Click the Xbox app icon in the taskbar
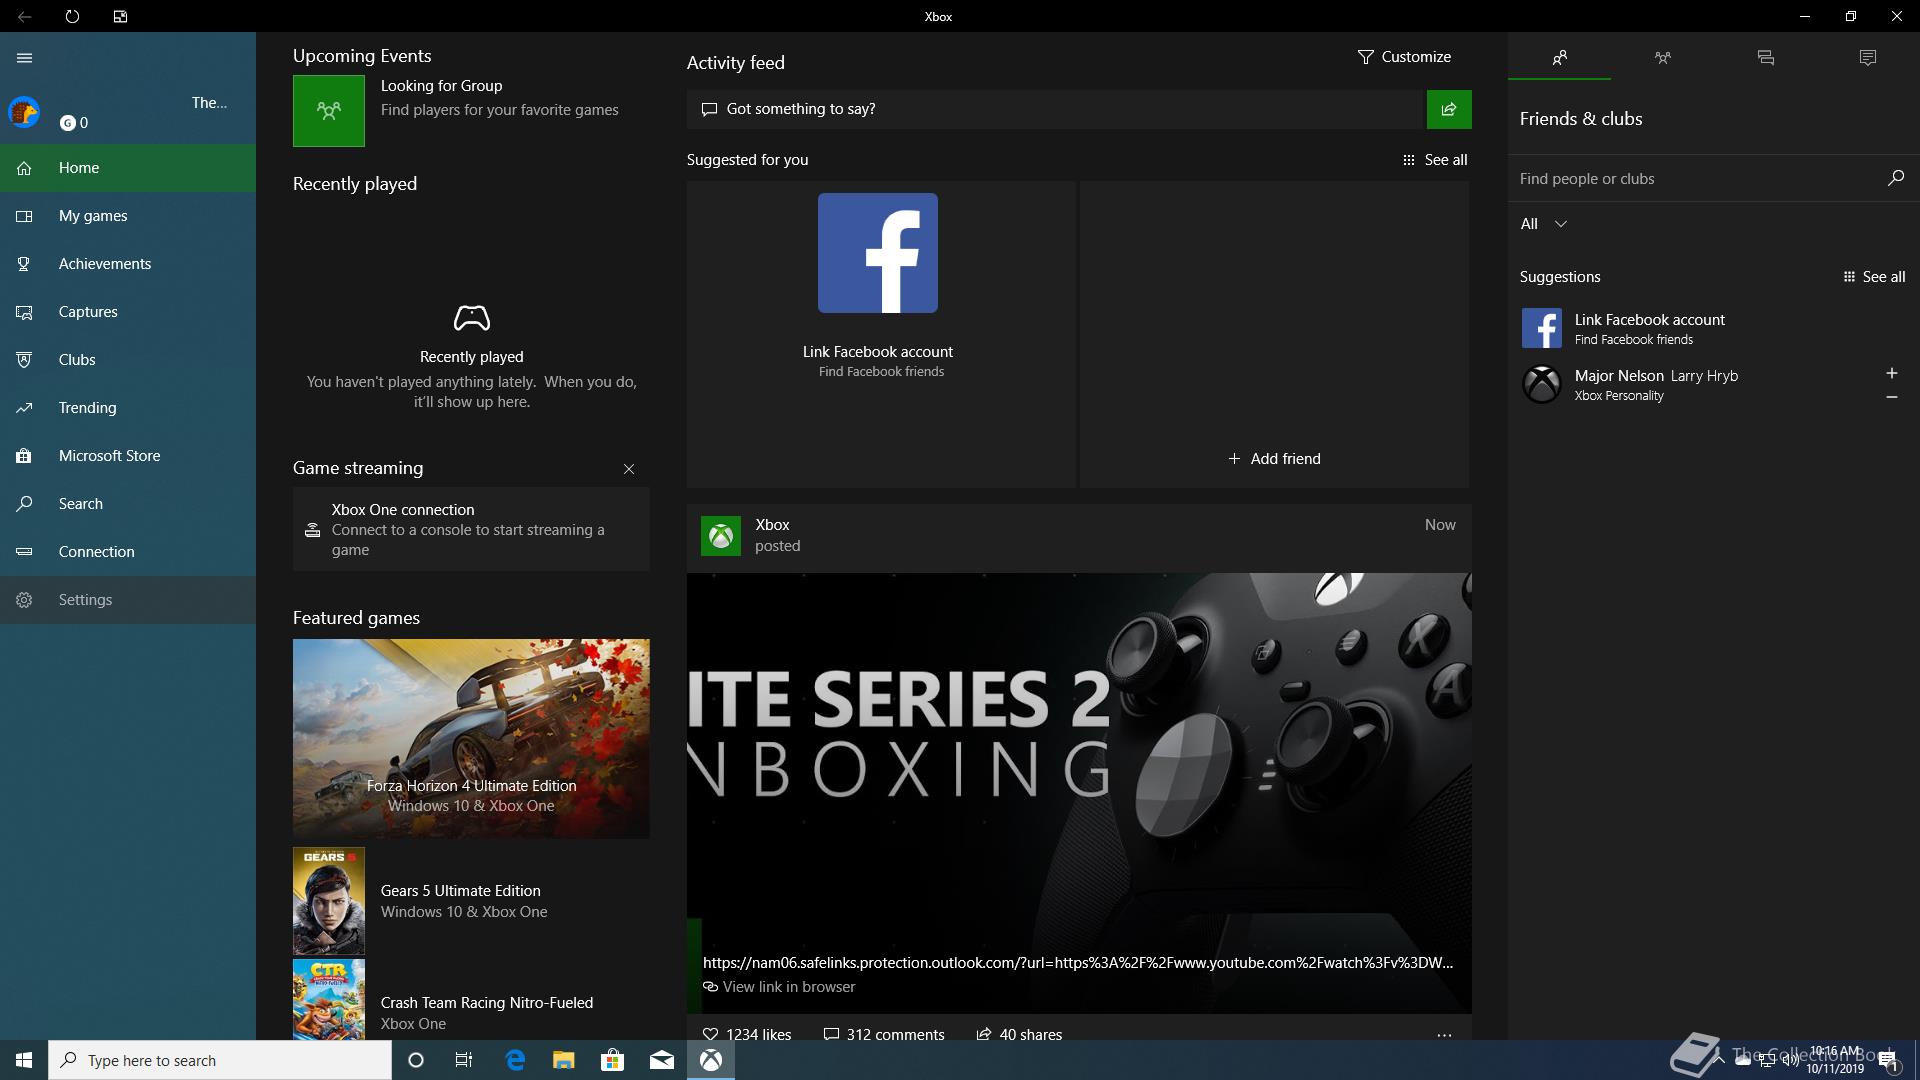1920x1080 pixels. (x=711, y=1060)
